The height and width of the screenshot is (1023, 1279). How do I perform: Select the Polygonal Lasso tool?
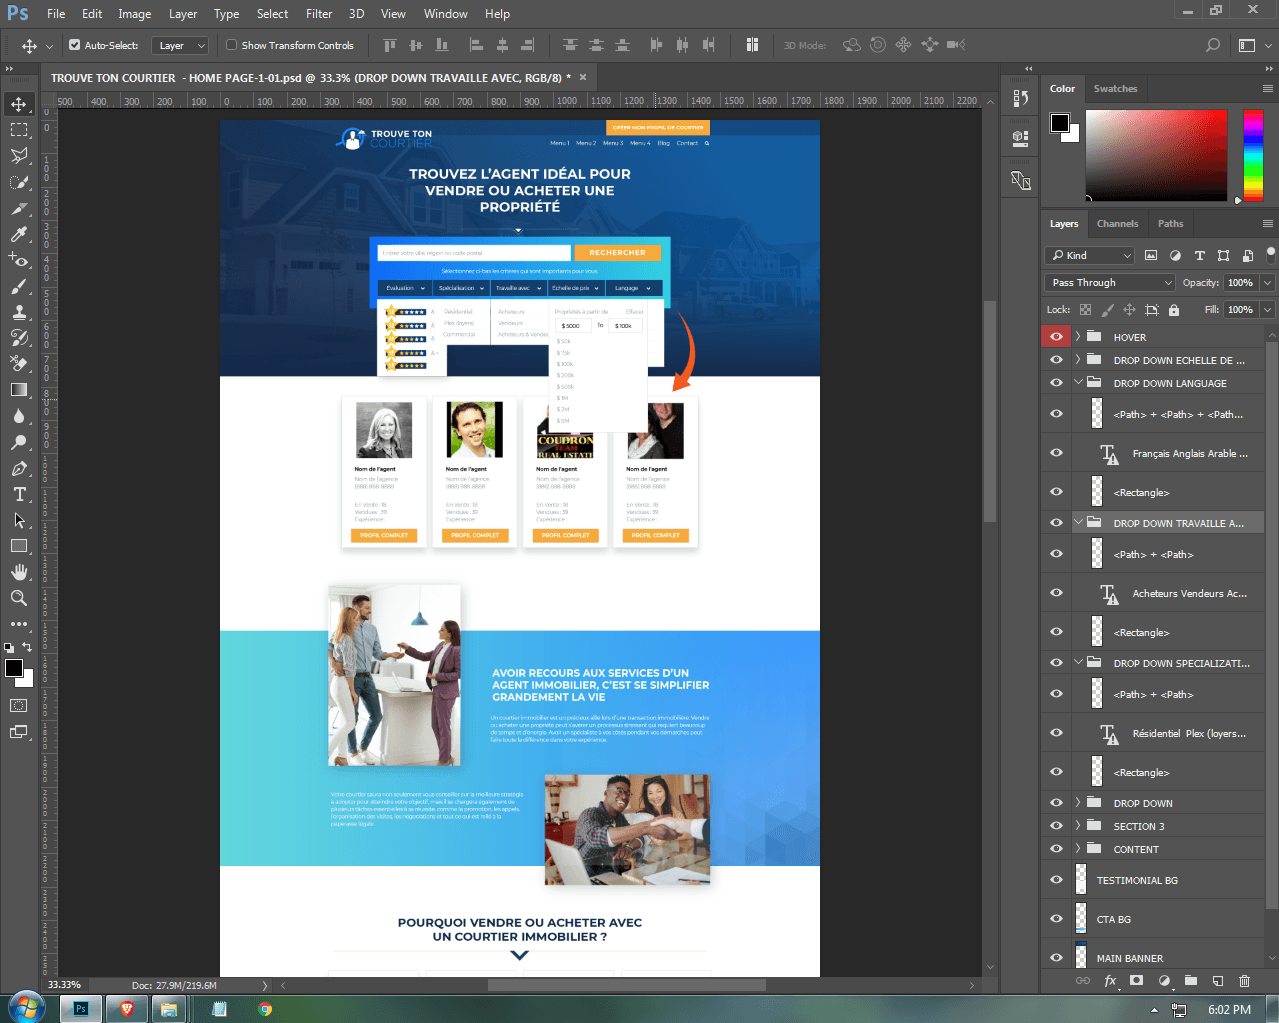[19, 156]
